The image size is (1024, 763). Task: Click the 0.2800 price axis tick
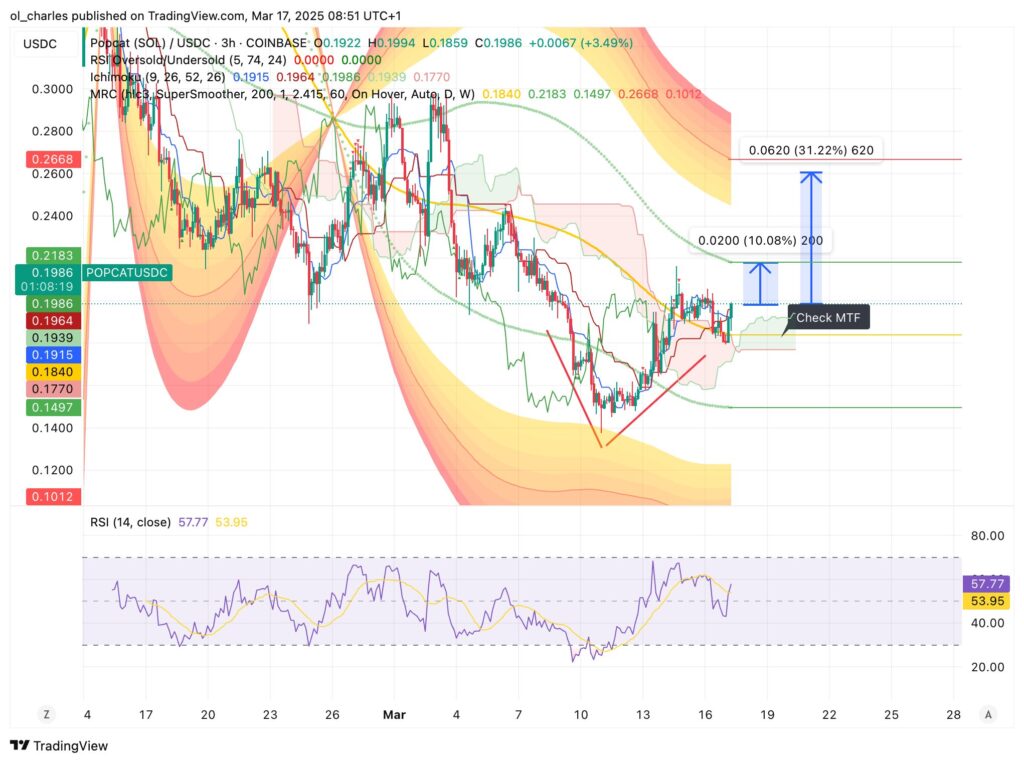click(x=53, y=131)
